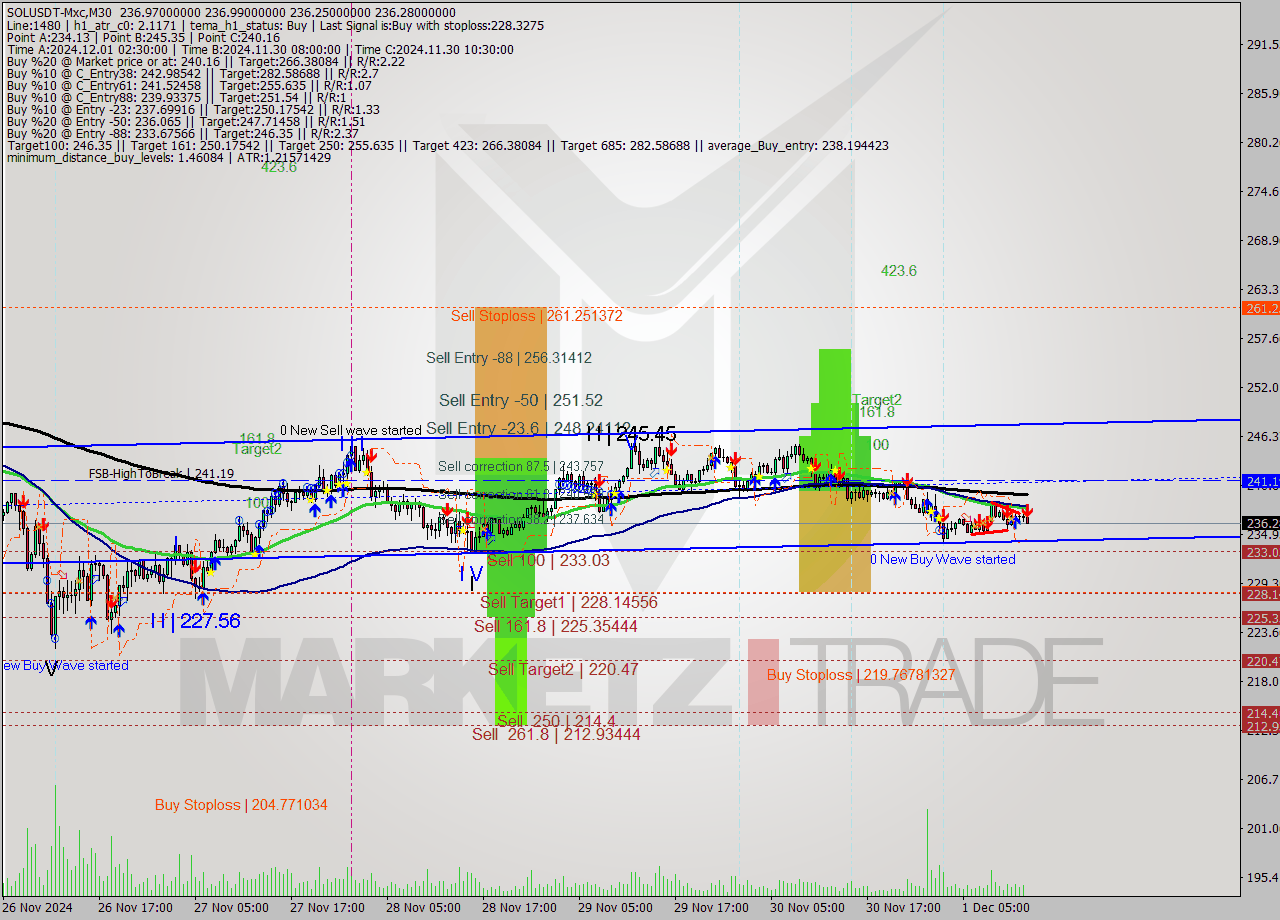1280x920 pixels.
Task: Click the current price 236.2 axis tag
Action: click(1260, 523)
